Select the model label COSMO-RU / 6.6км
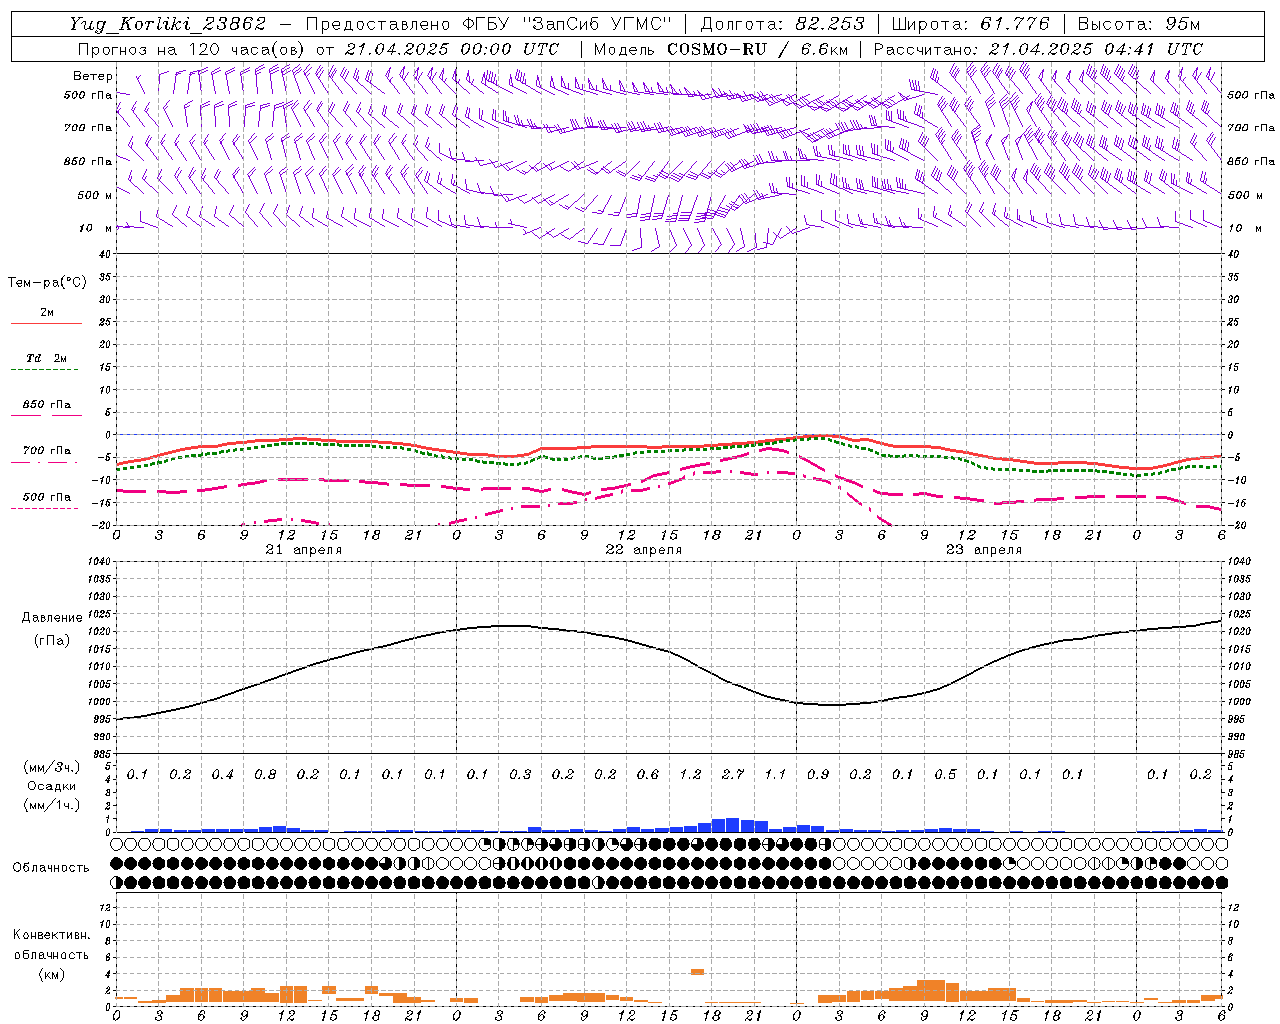This screenshot has width=1280, height=1024. pyautogui.click(x=757, y=49)
